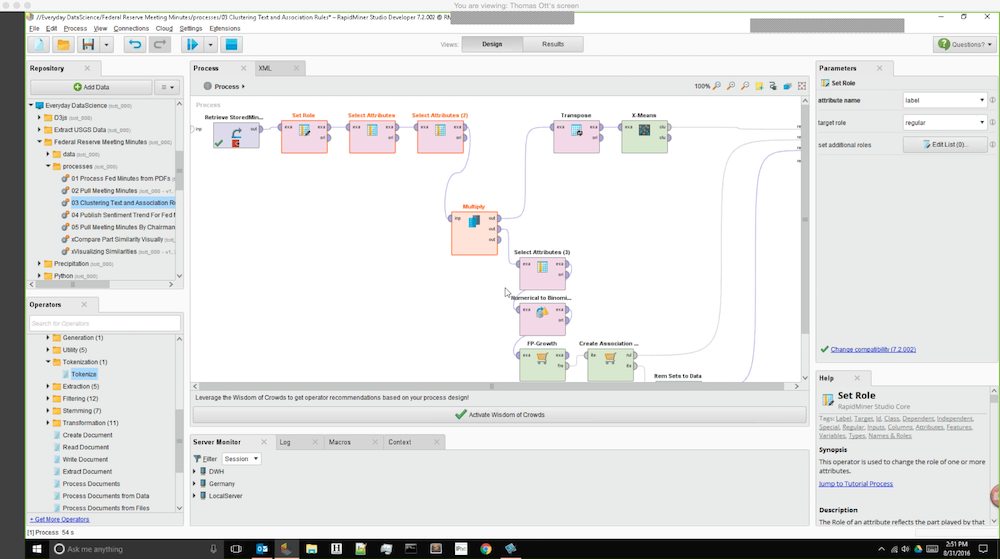This screenshot has height=559, width=1000.
Task: Click the New Process toolbar icon
Action: coord(38,45)
